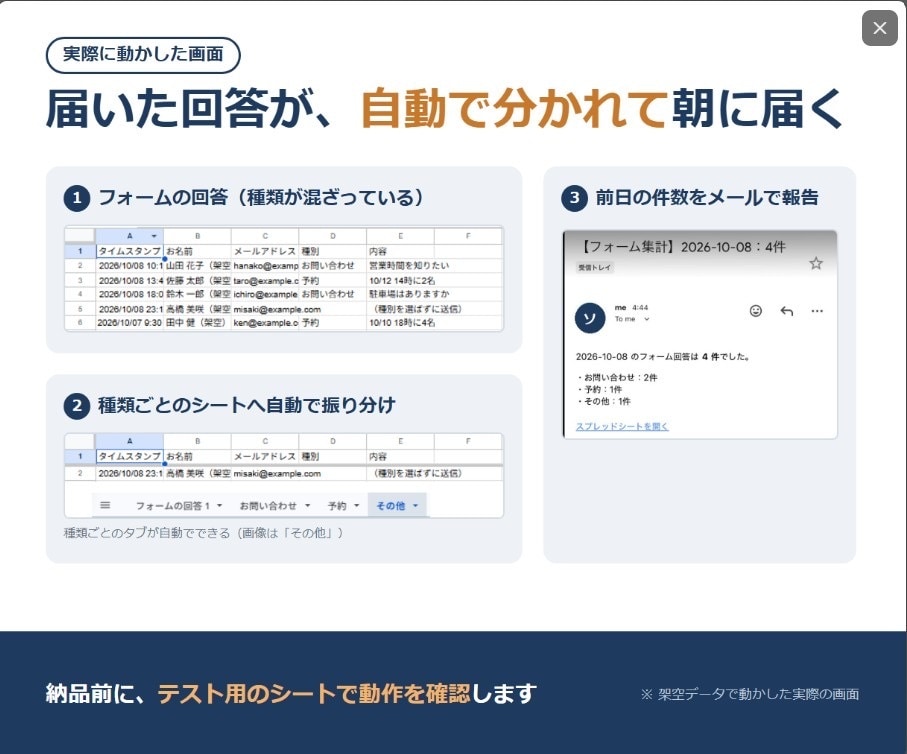Add an emoji reaction to the email

point(755,311)
